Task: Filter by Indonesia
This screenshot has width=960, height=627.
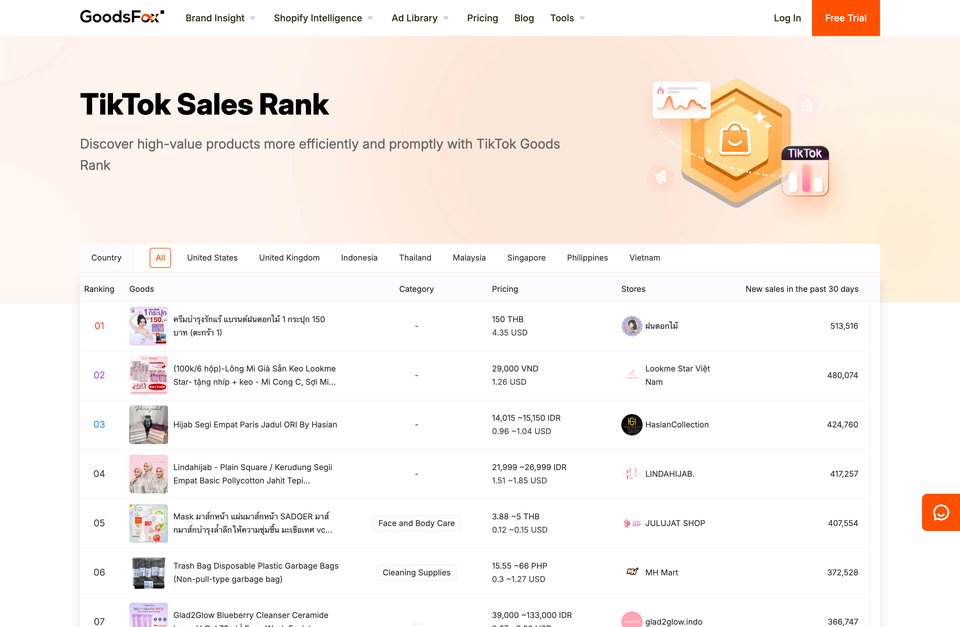Action: (x=359, y=258)
